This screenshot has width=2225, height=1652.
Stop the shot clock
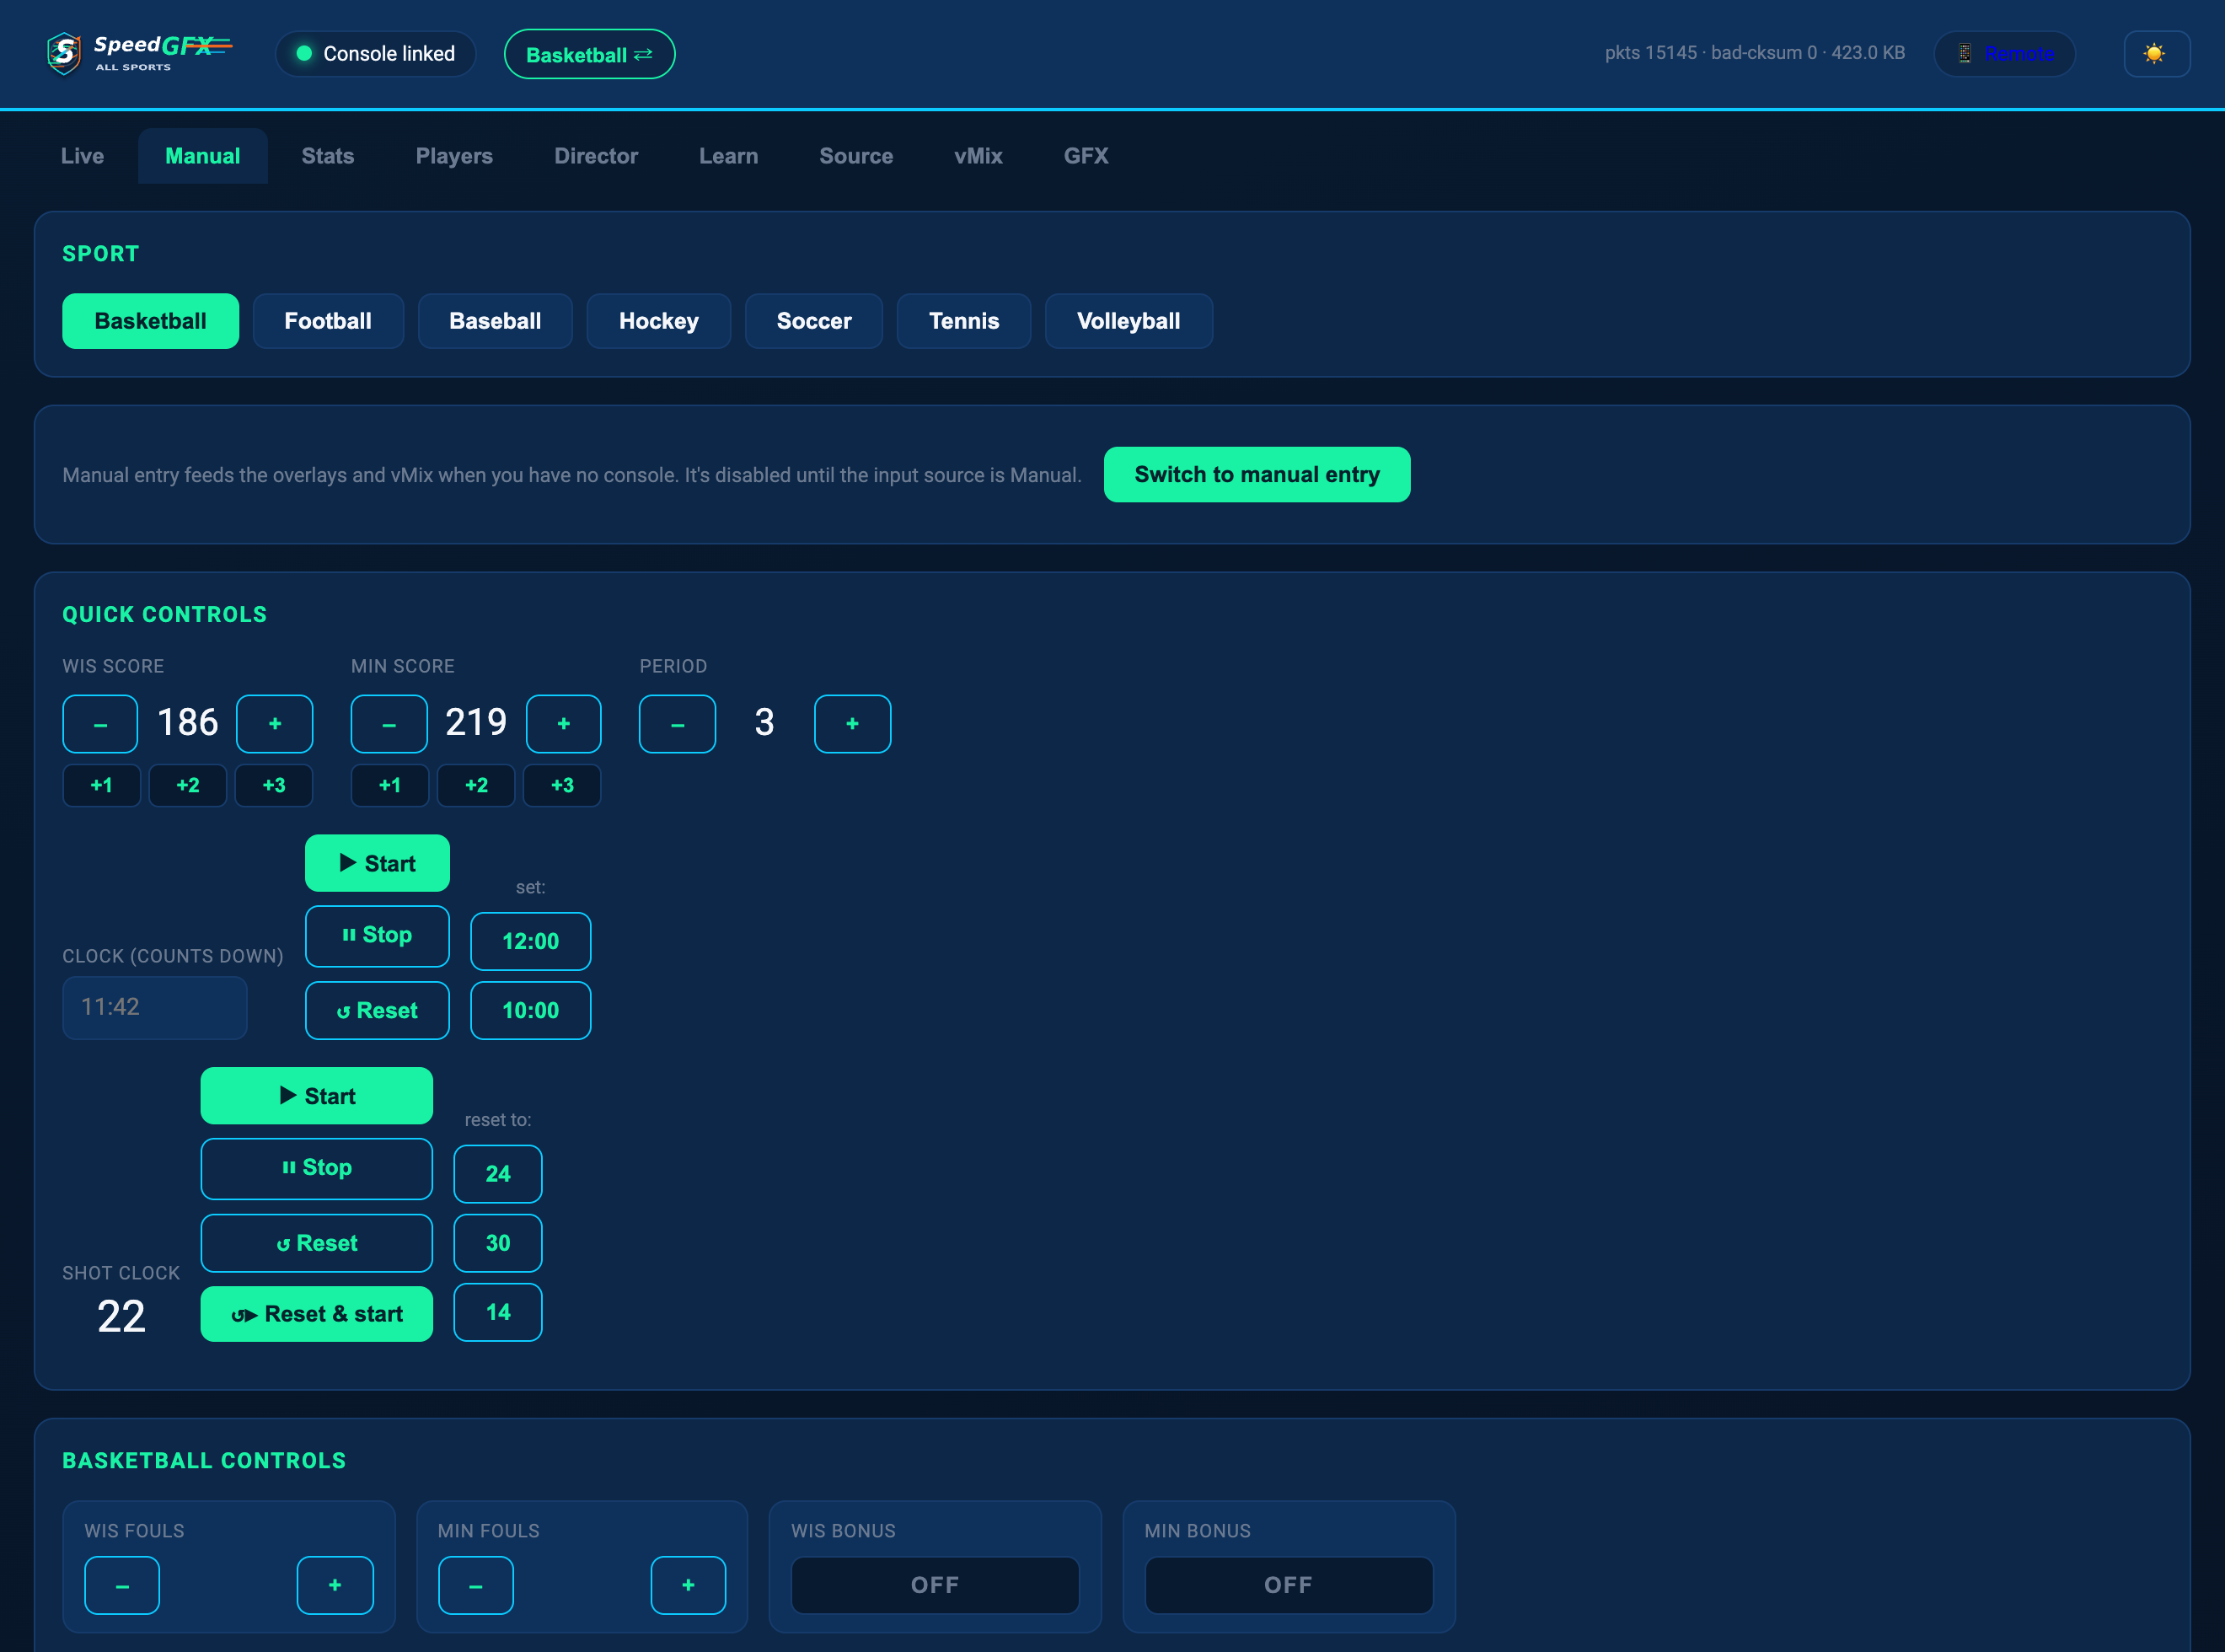[x=317, y=1168]
